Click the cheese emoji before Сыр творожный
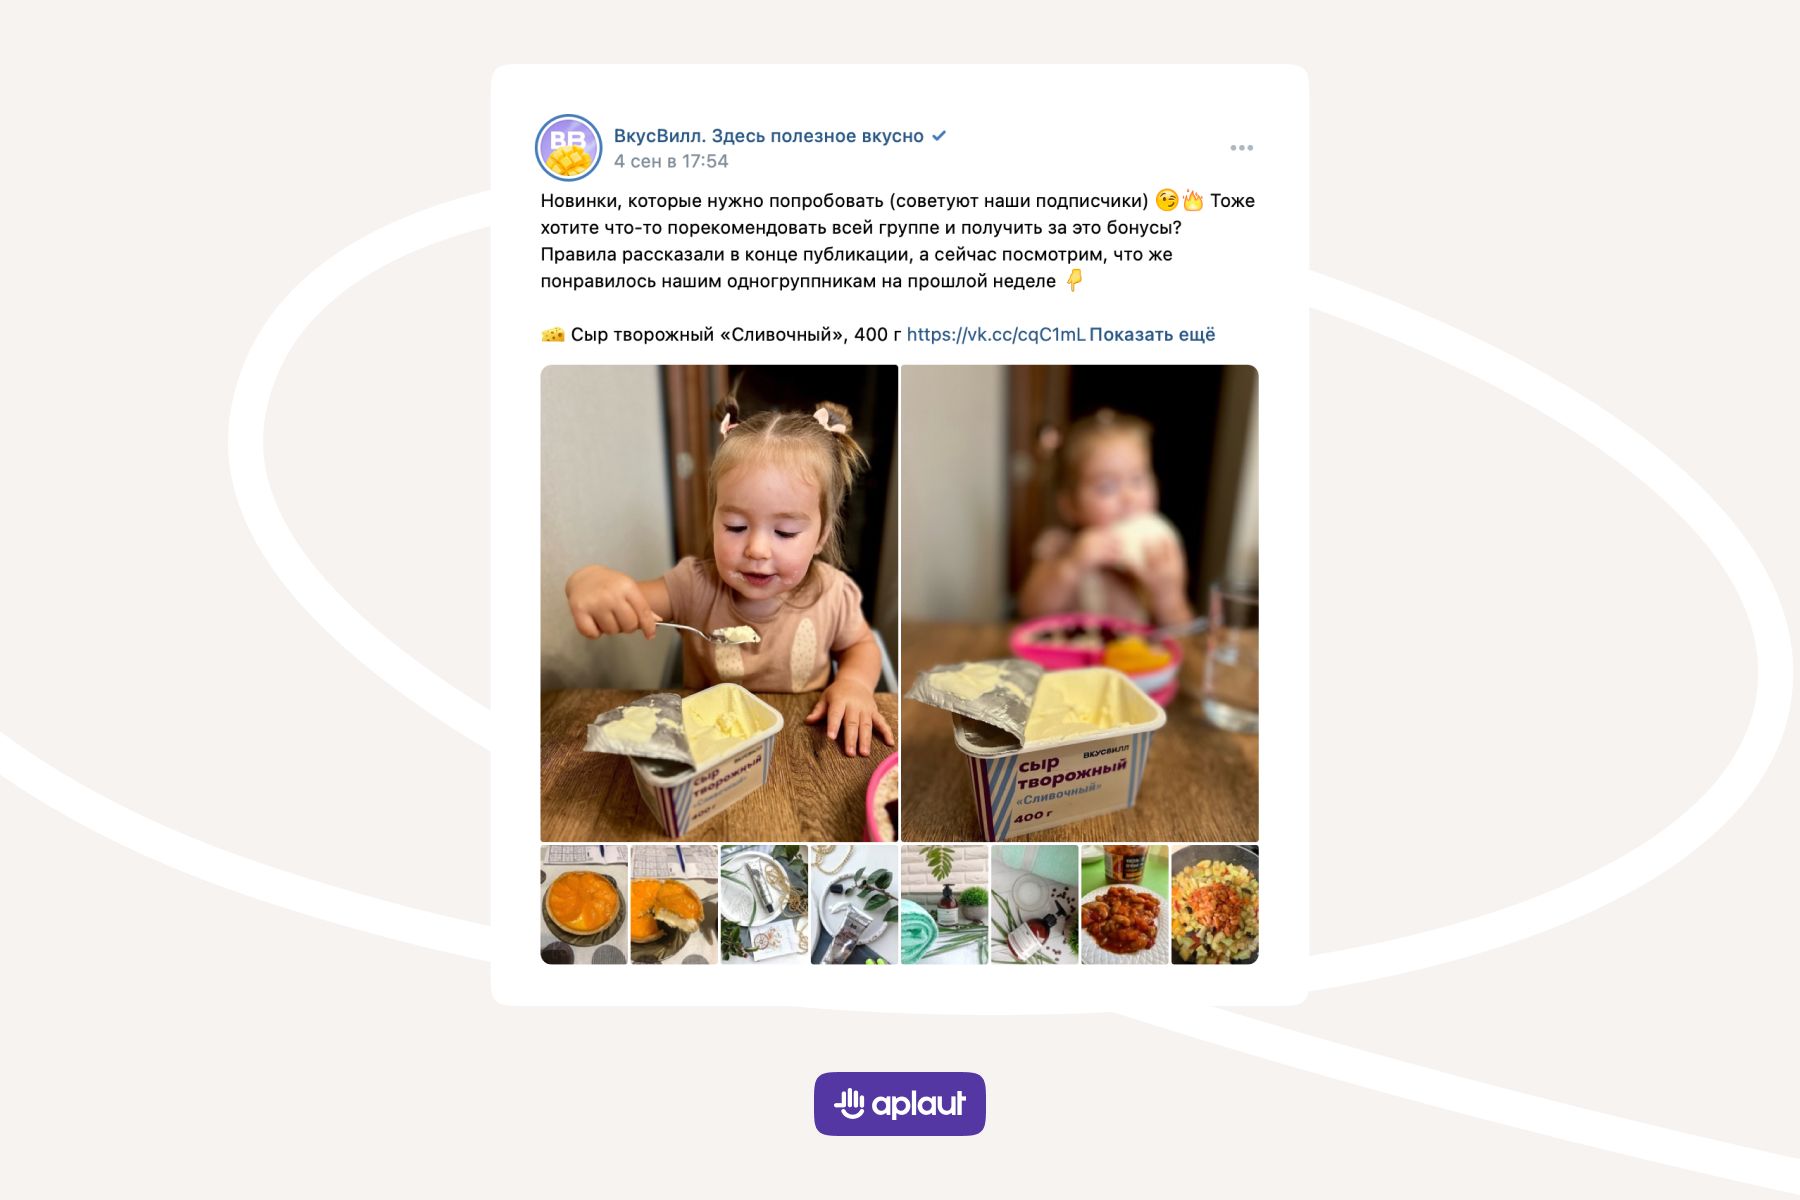The height and width of the screenshot is (1200, 1800). point(552,335)
